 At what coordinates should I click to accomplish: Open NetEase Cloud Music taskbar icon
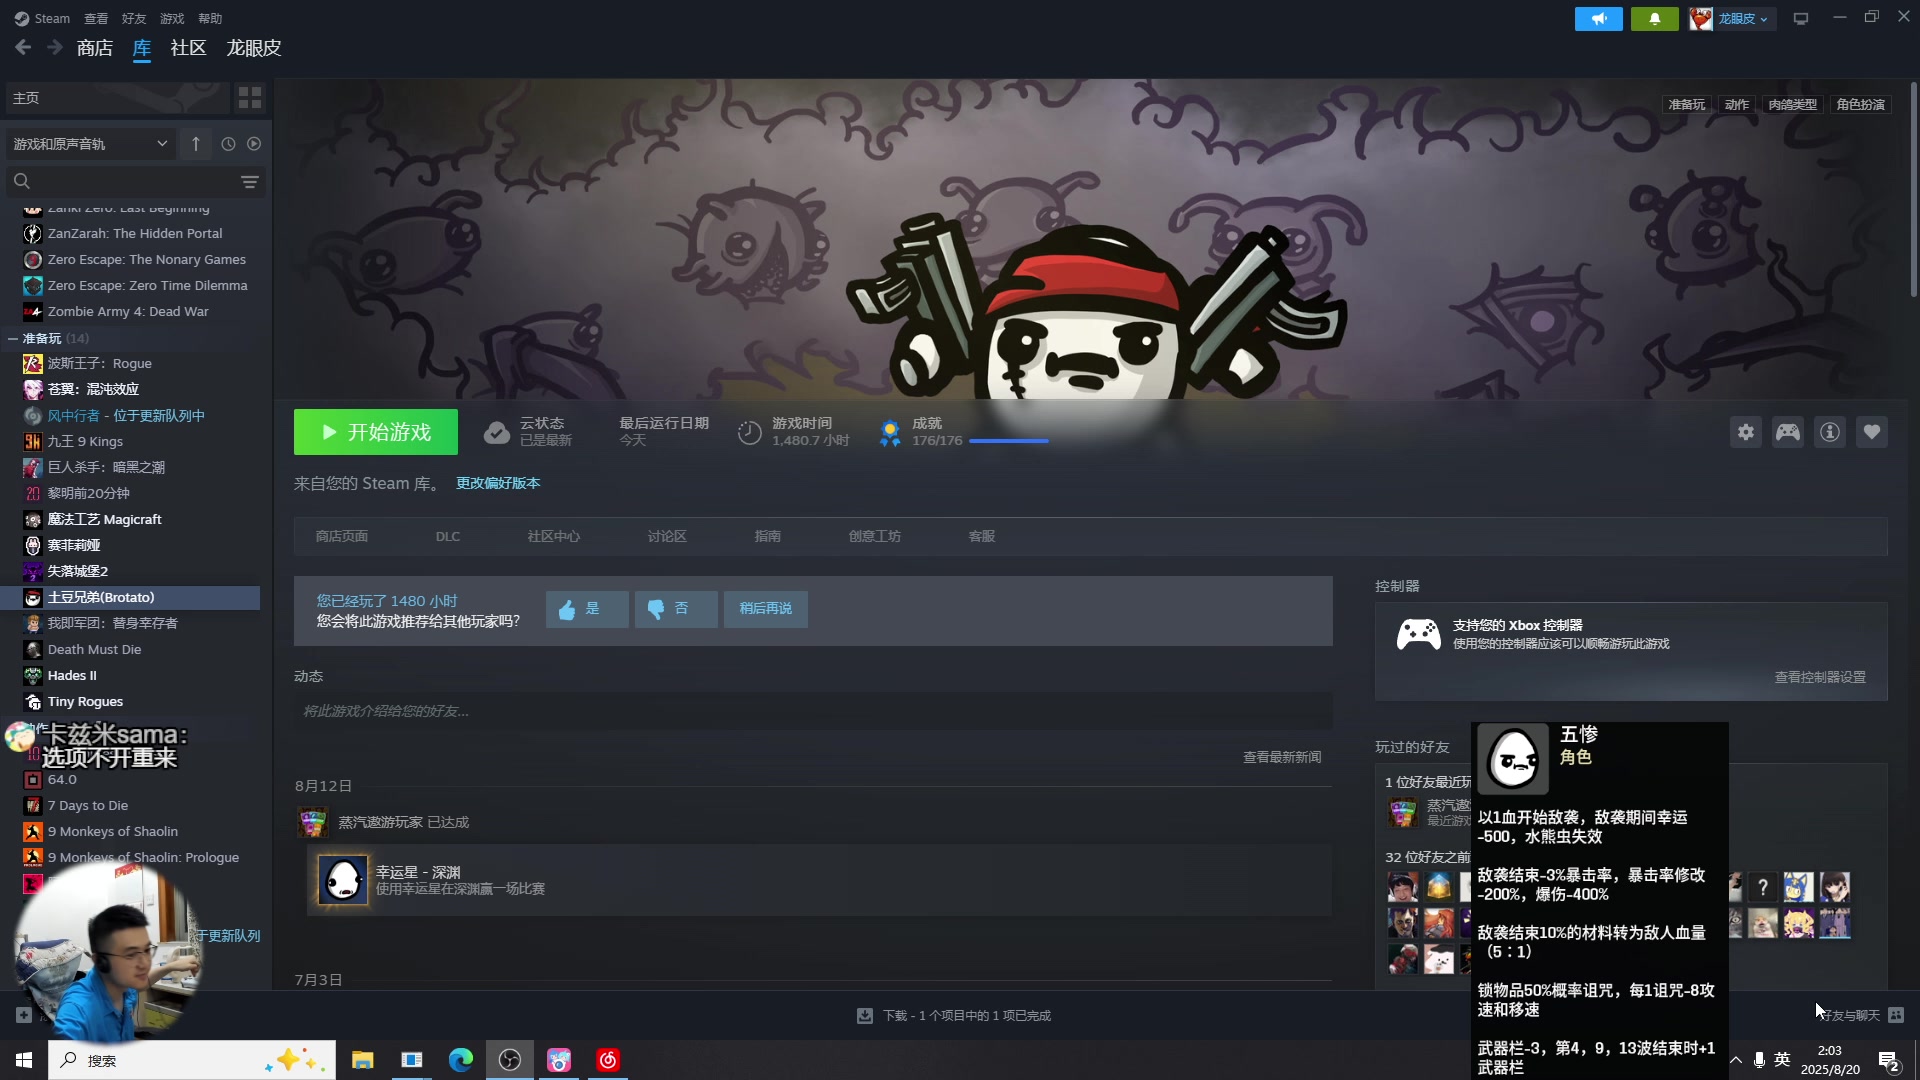tap(608, 1060)
